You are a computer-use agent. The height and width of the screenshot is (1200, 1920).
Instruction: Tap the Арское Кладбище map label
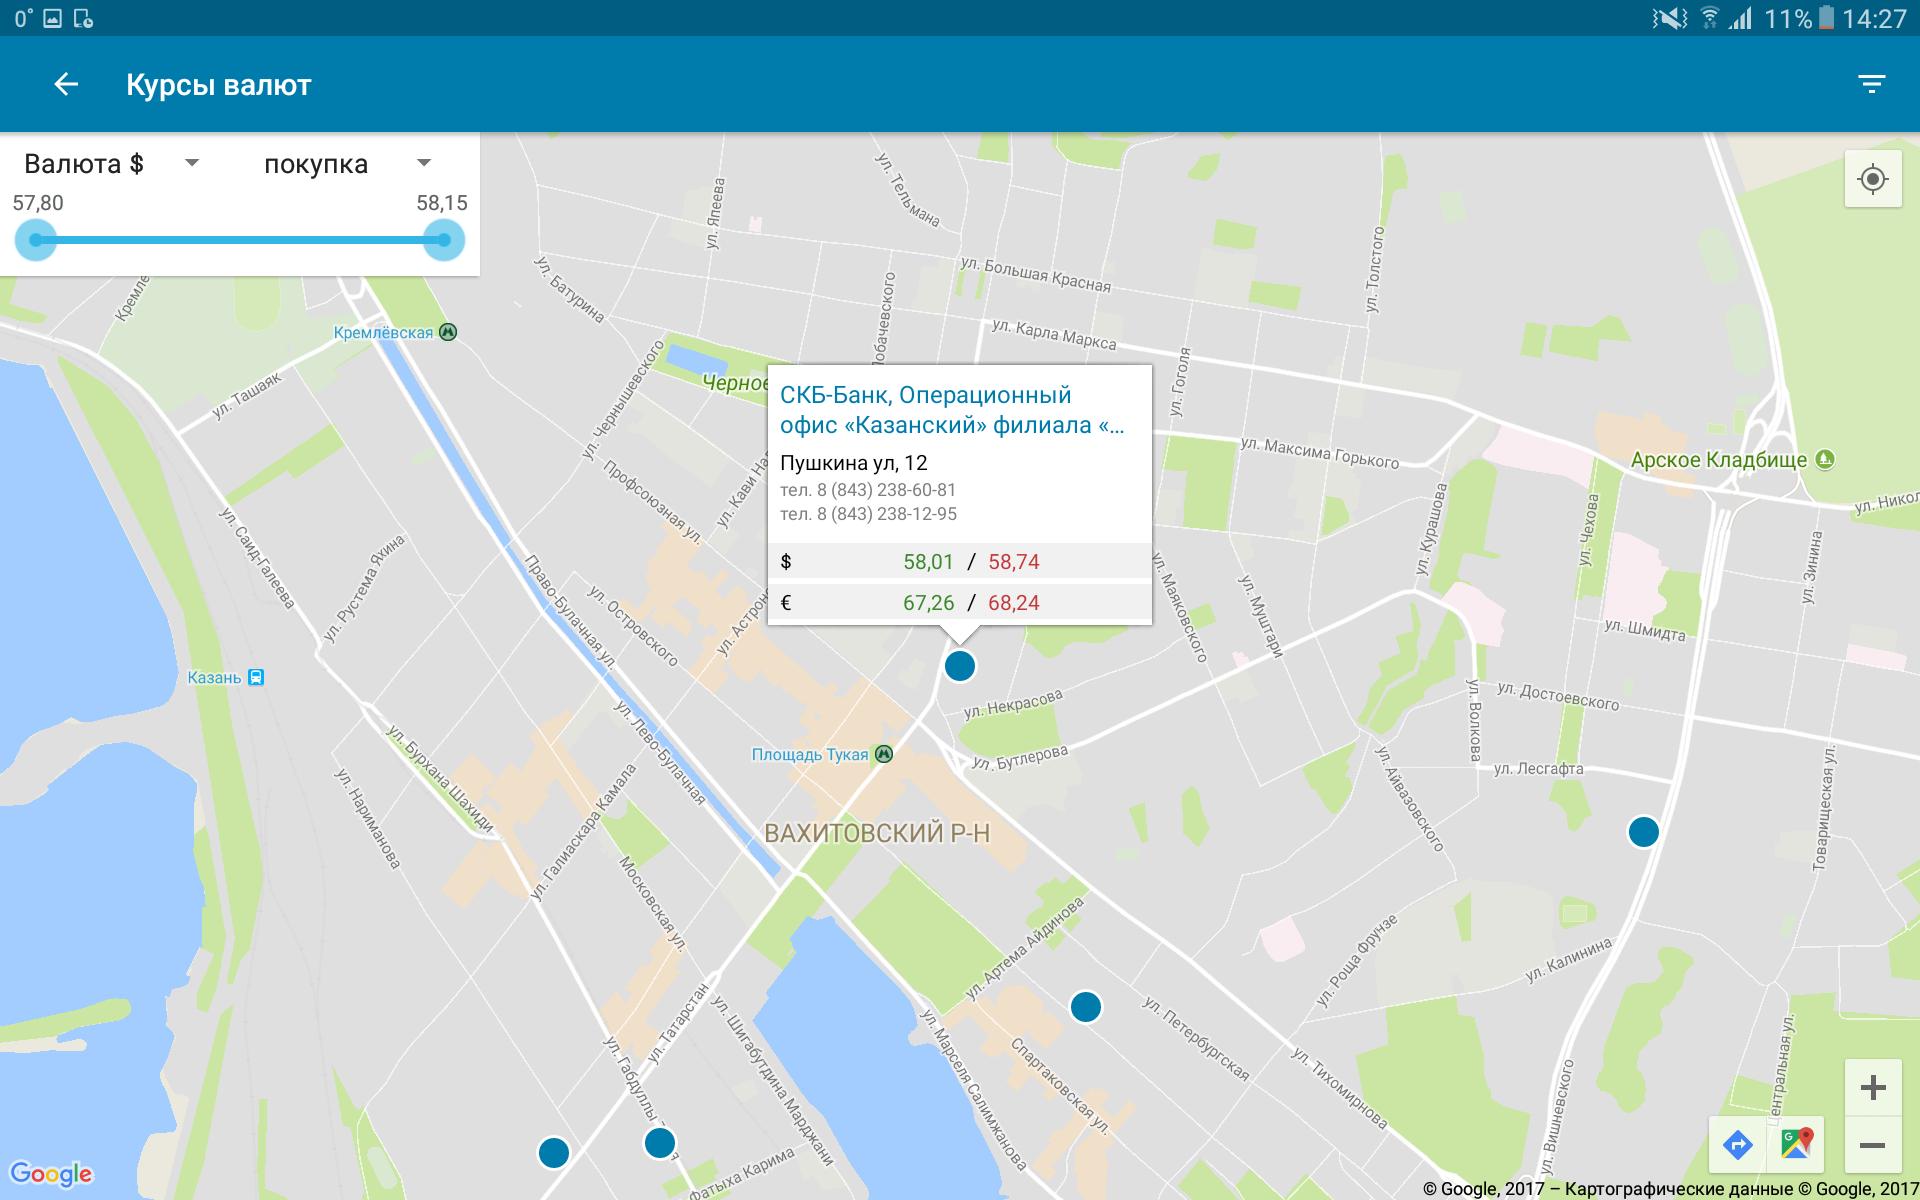tap(1719, 460)
